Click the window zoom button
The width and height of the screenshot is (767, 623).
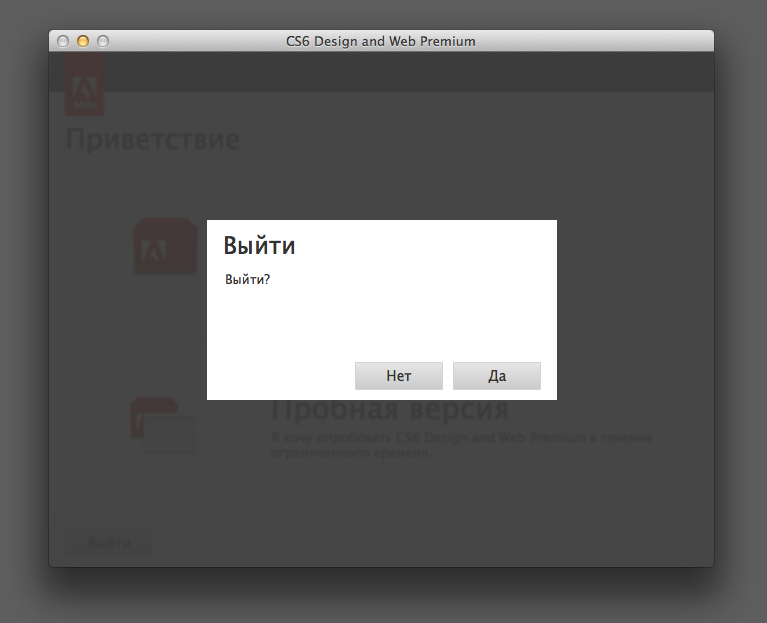(x=102, y=41)
